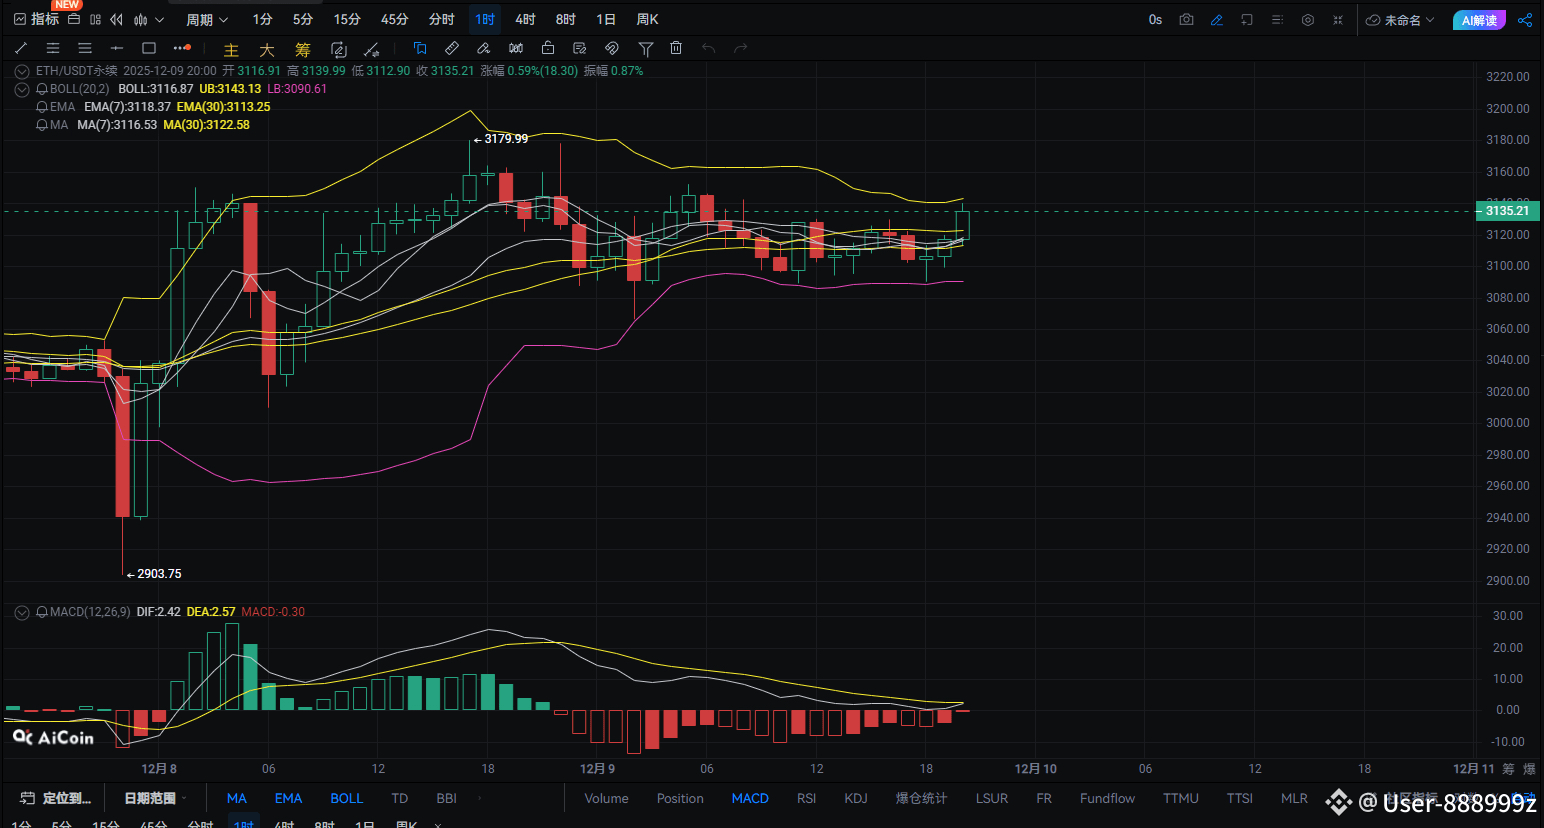Image resolution: width=1544 pixels, height=828 pixels.
Task: Click the exit fullscreen icon
Action: pyautogui.click(x=1338, y=20)
